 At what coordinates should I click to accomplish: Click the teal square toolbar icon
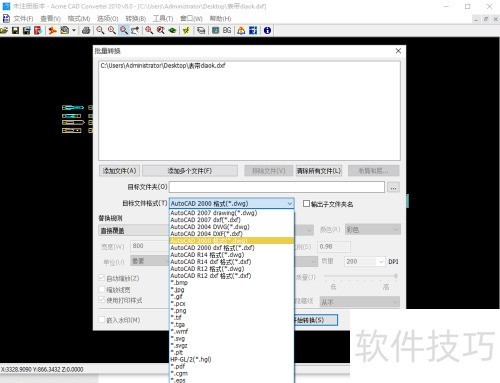pos(216,31)
